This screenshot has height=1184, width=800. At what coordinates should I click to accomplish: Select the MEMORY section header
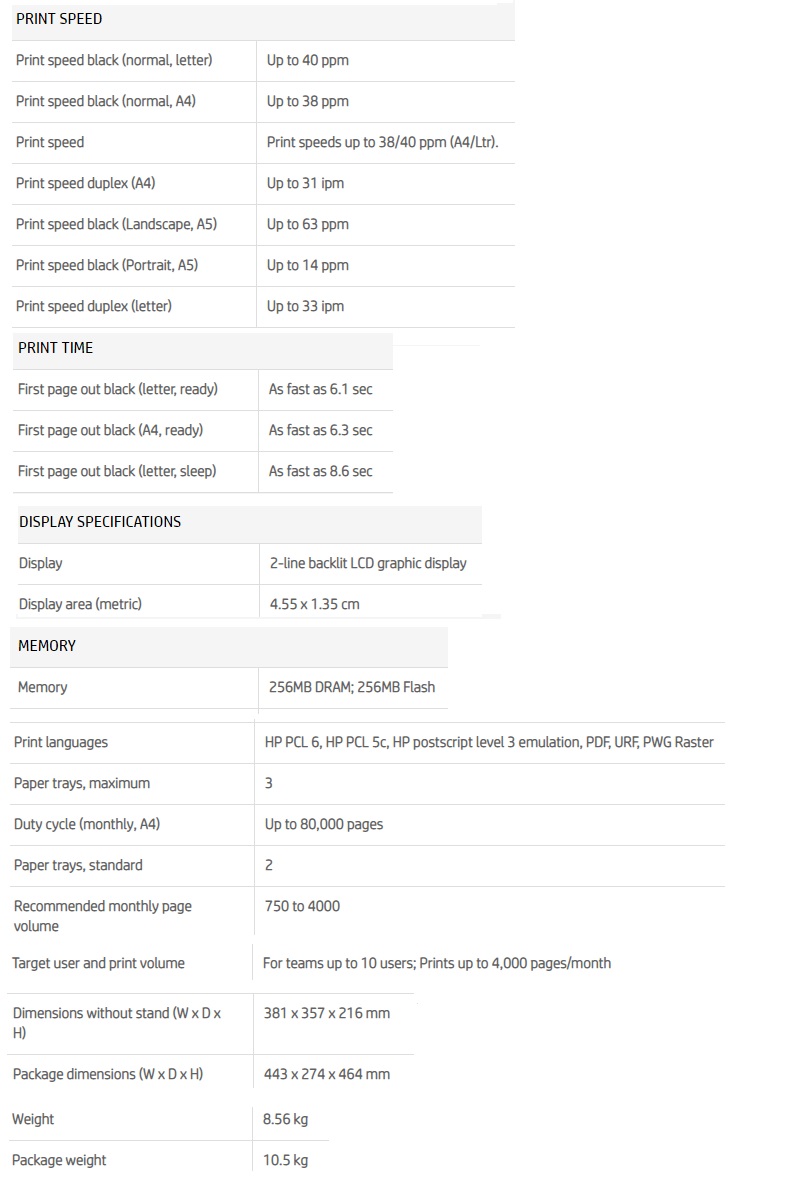[47, 646]
